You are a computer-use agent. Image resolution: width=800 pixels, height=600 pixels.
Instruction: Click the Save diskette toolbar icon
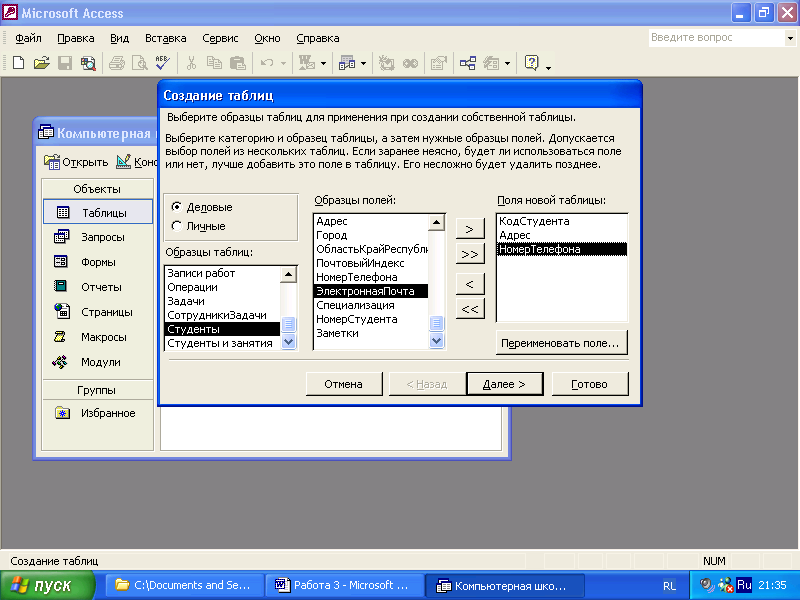click(x=65, y=63)
